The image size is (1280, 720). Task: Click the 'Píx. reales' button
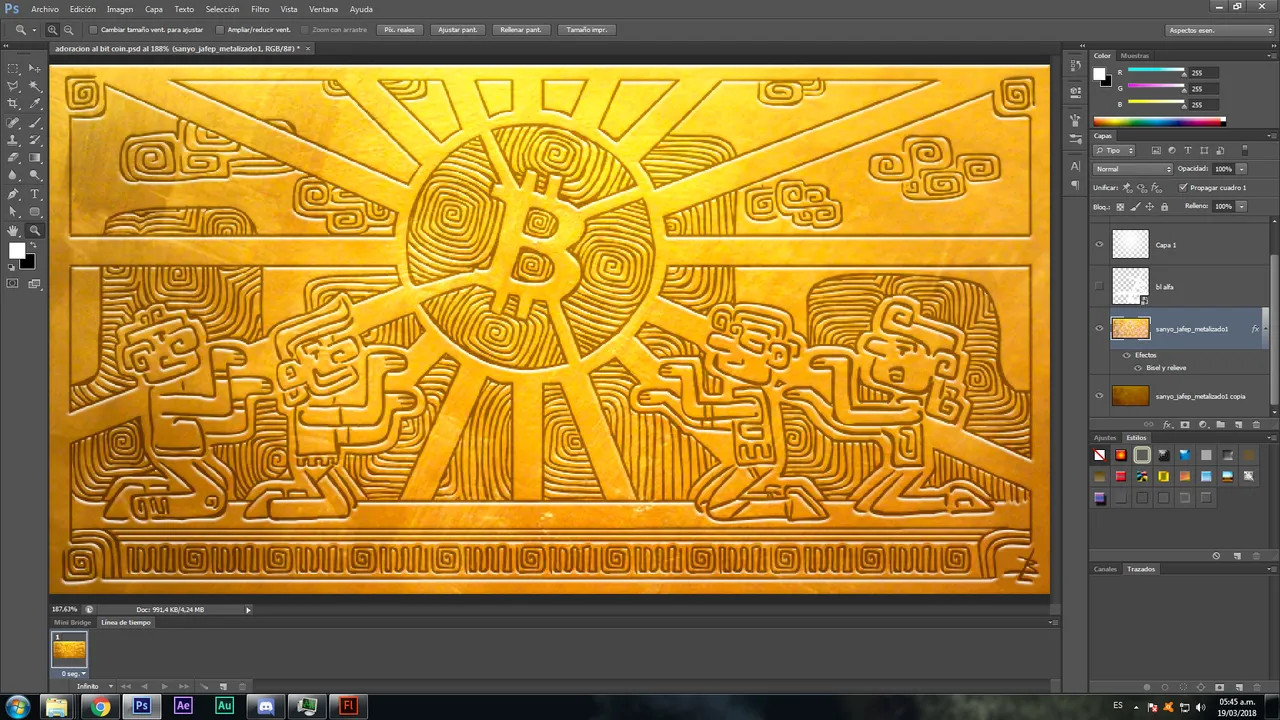pyautogui.click(x=399, y=30)
